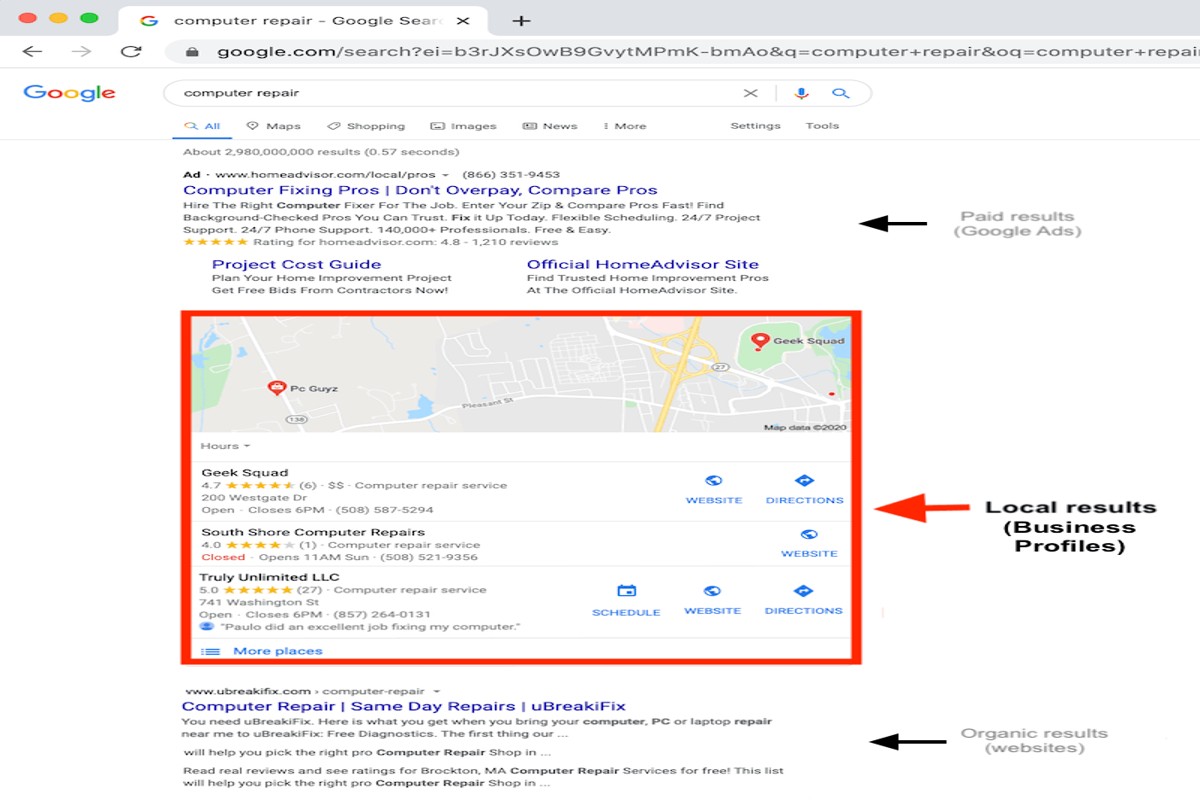The image size is (1200, 800).
Task: Reload the page with refresh icon
Action: point(130,51)
